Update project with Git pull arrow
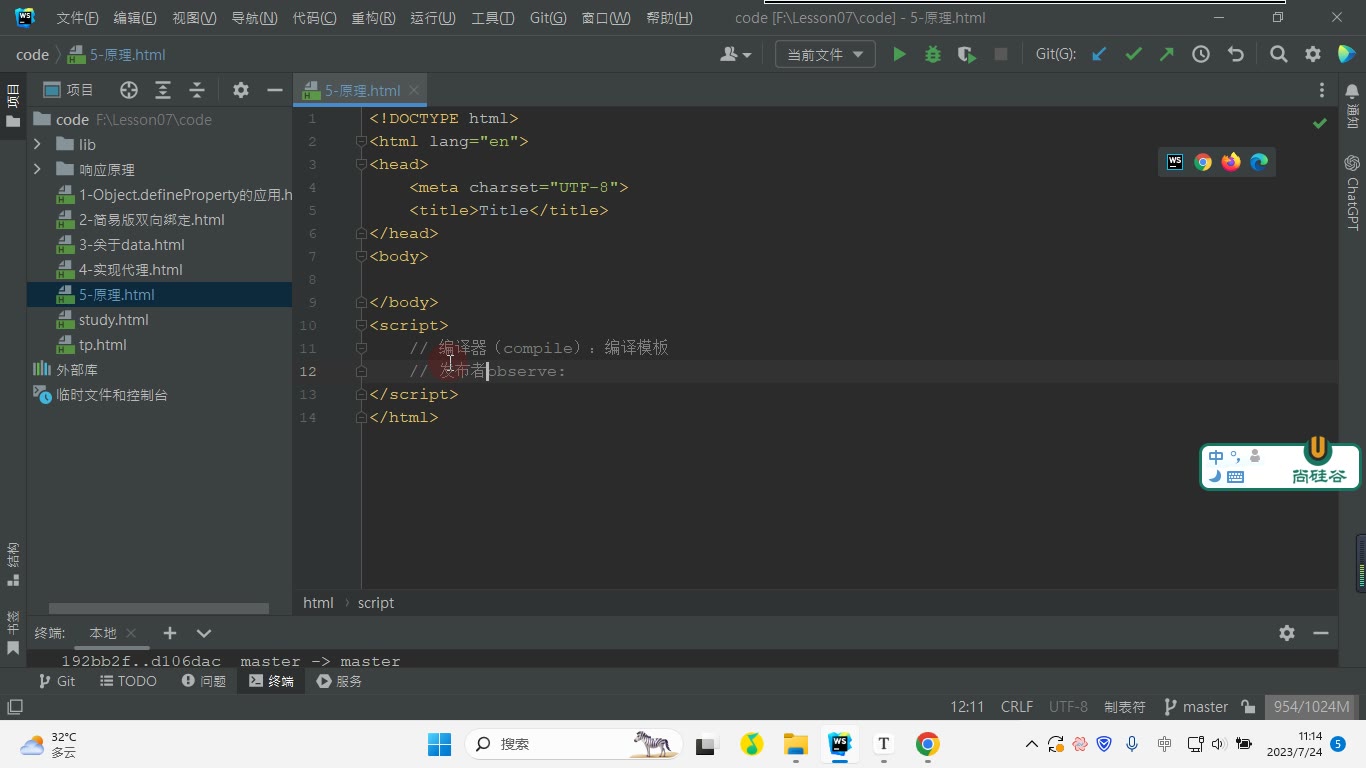The height and width of the screenshot is (768, 1366). point(1099,55)
